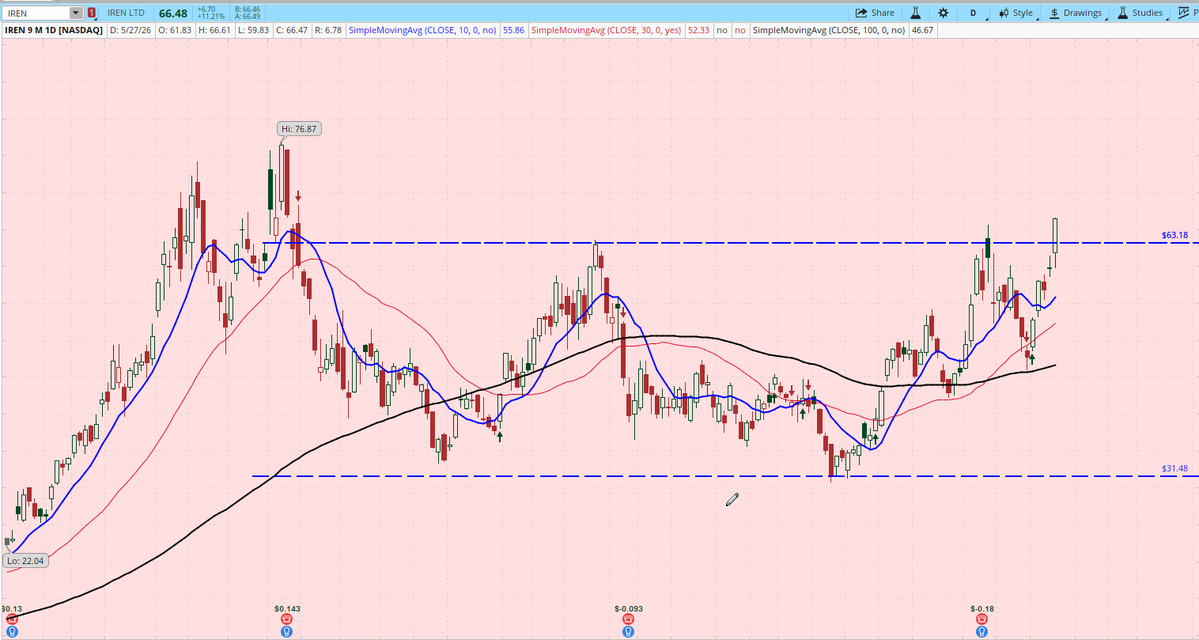1199x640 pixels.
Task: Click the red earnings phone icon under $-0.18
Action: [x=982, y=619]
